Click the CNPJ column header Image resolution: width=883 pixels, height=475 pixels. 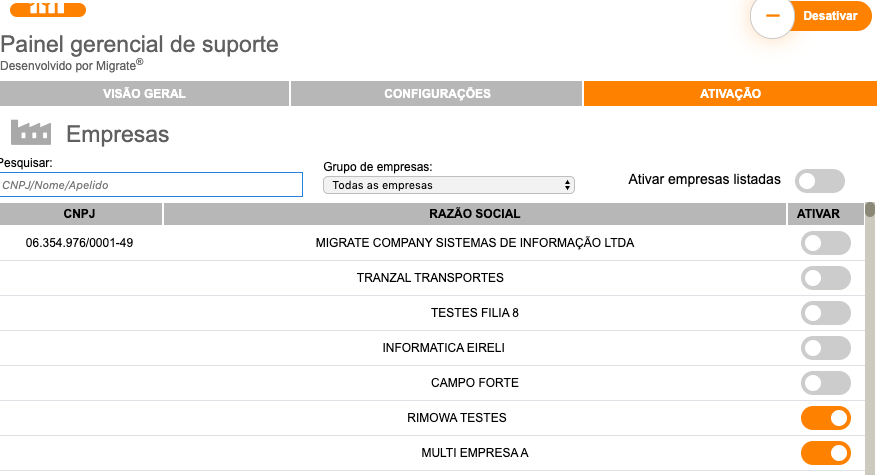click(80, 214)
